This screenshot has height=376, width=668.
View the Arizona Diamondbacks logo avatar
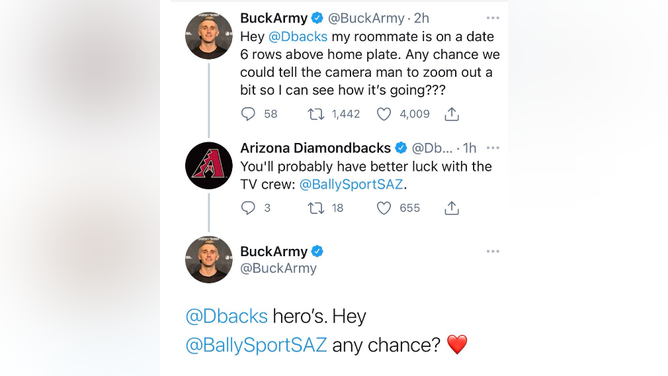(209, 165)
